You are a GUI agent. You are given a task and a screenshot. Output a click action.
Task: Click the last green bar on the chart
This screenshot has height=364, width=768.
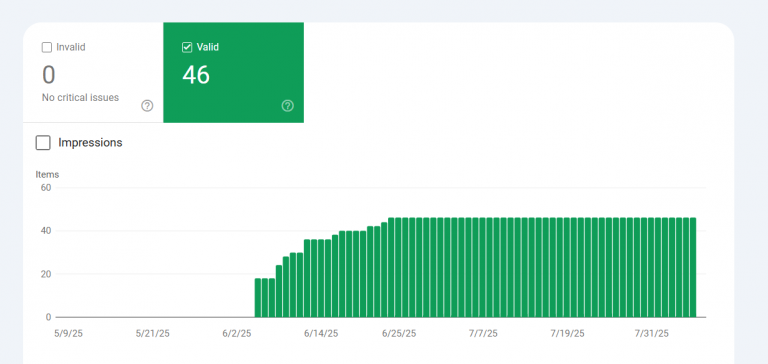[x=693, y=267]
